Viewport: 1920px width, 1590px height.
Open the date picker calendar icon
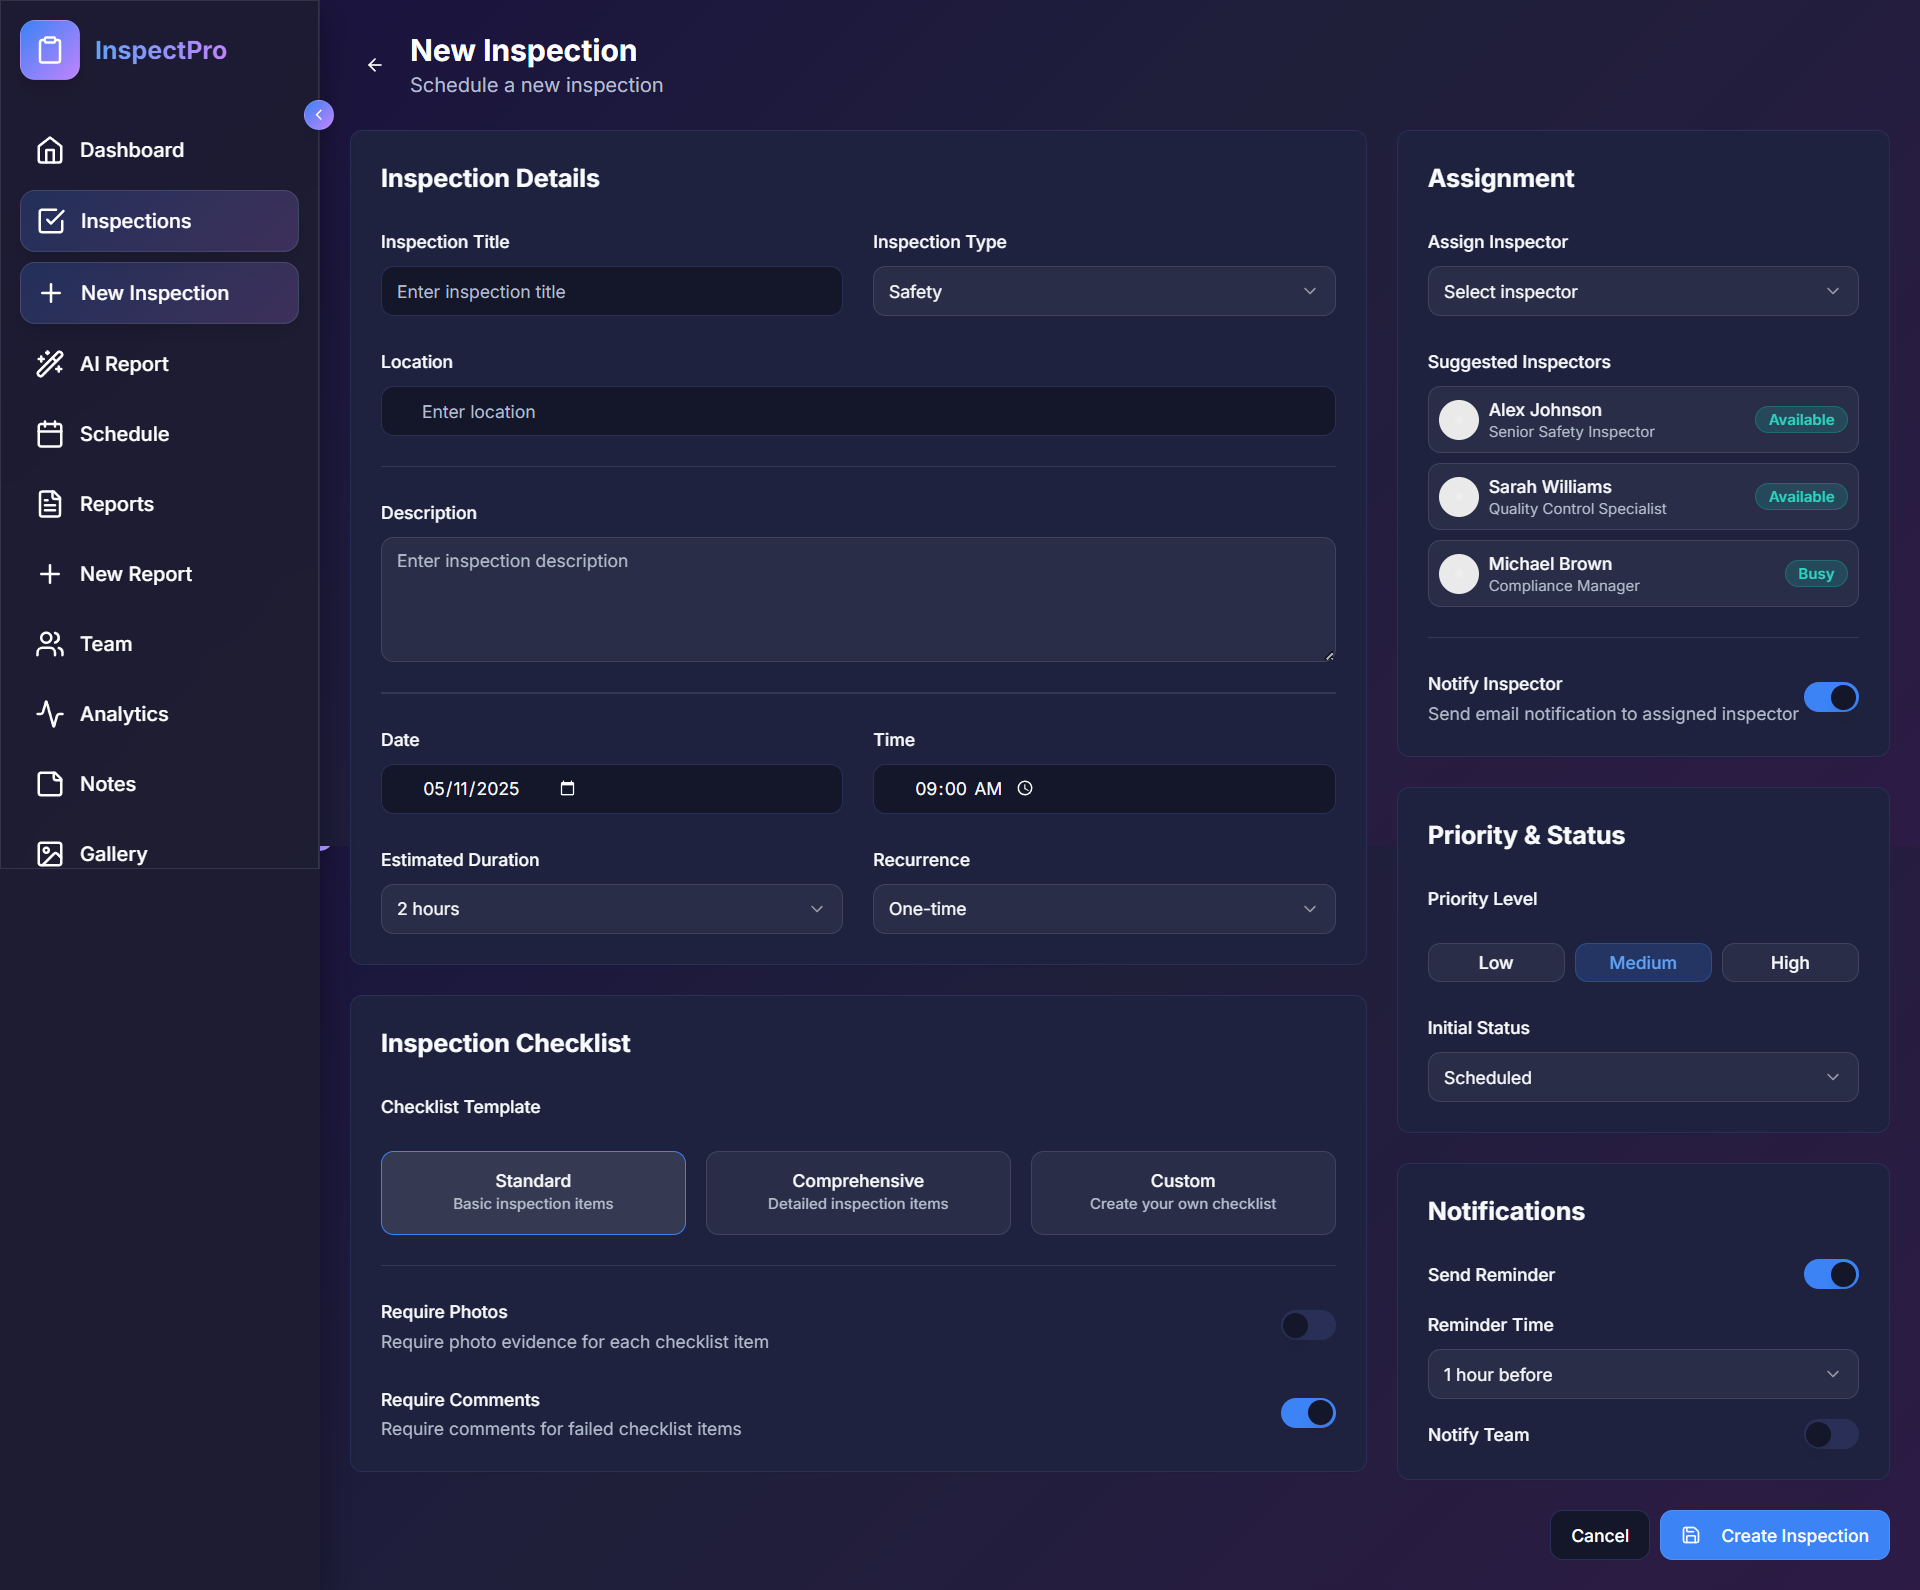pos(567,789)
